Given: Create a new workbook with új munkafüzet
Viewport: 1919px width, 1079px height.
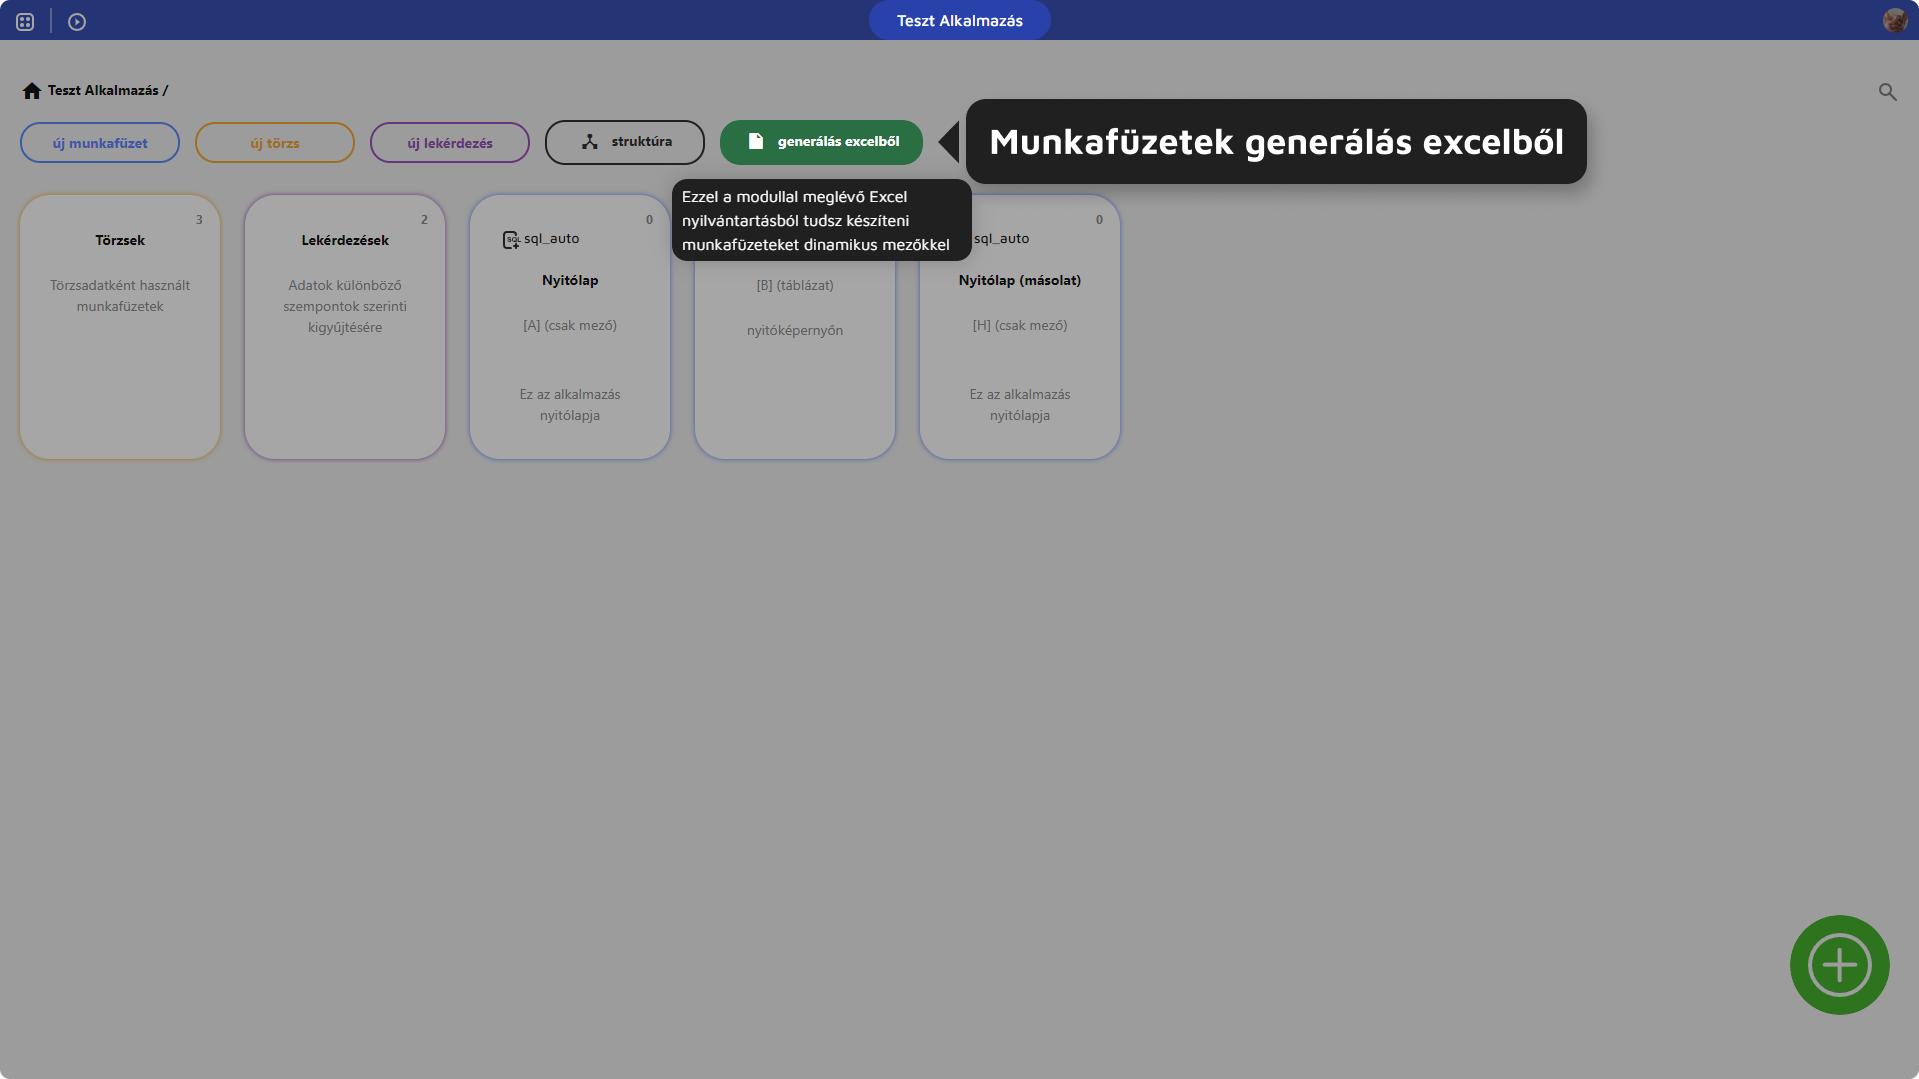Looking at the screenshot, I should (x=100, y=143).
